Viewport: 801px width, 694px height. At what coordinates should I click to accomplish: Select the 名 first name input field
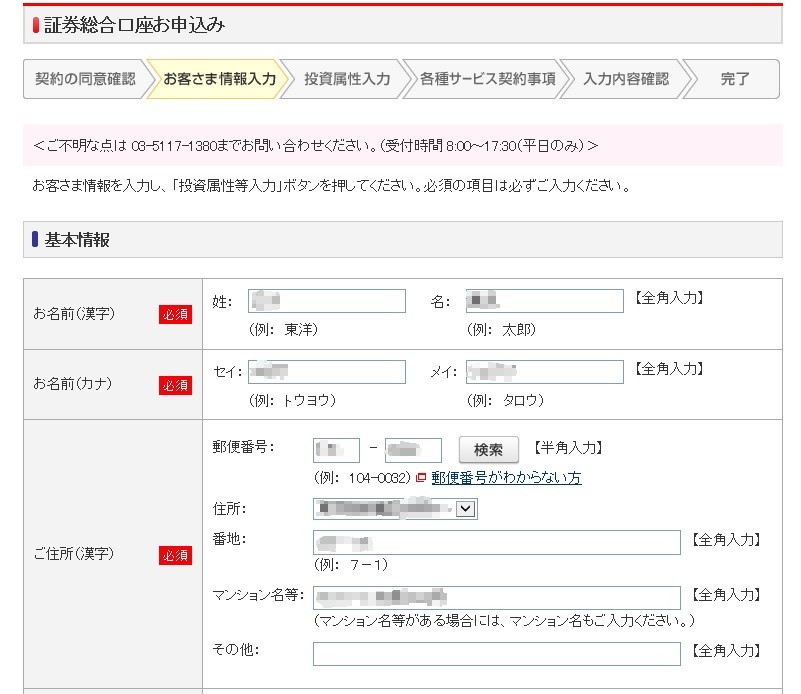coord(545,299)
